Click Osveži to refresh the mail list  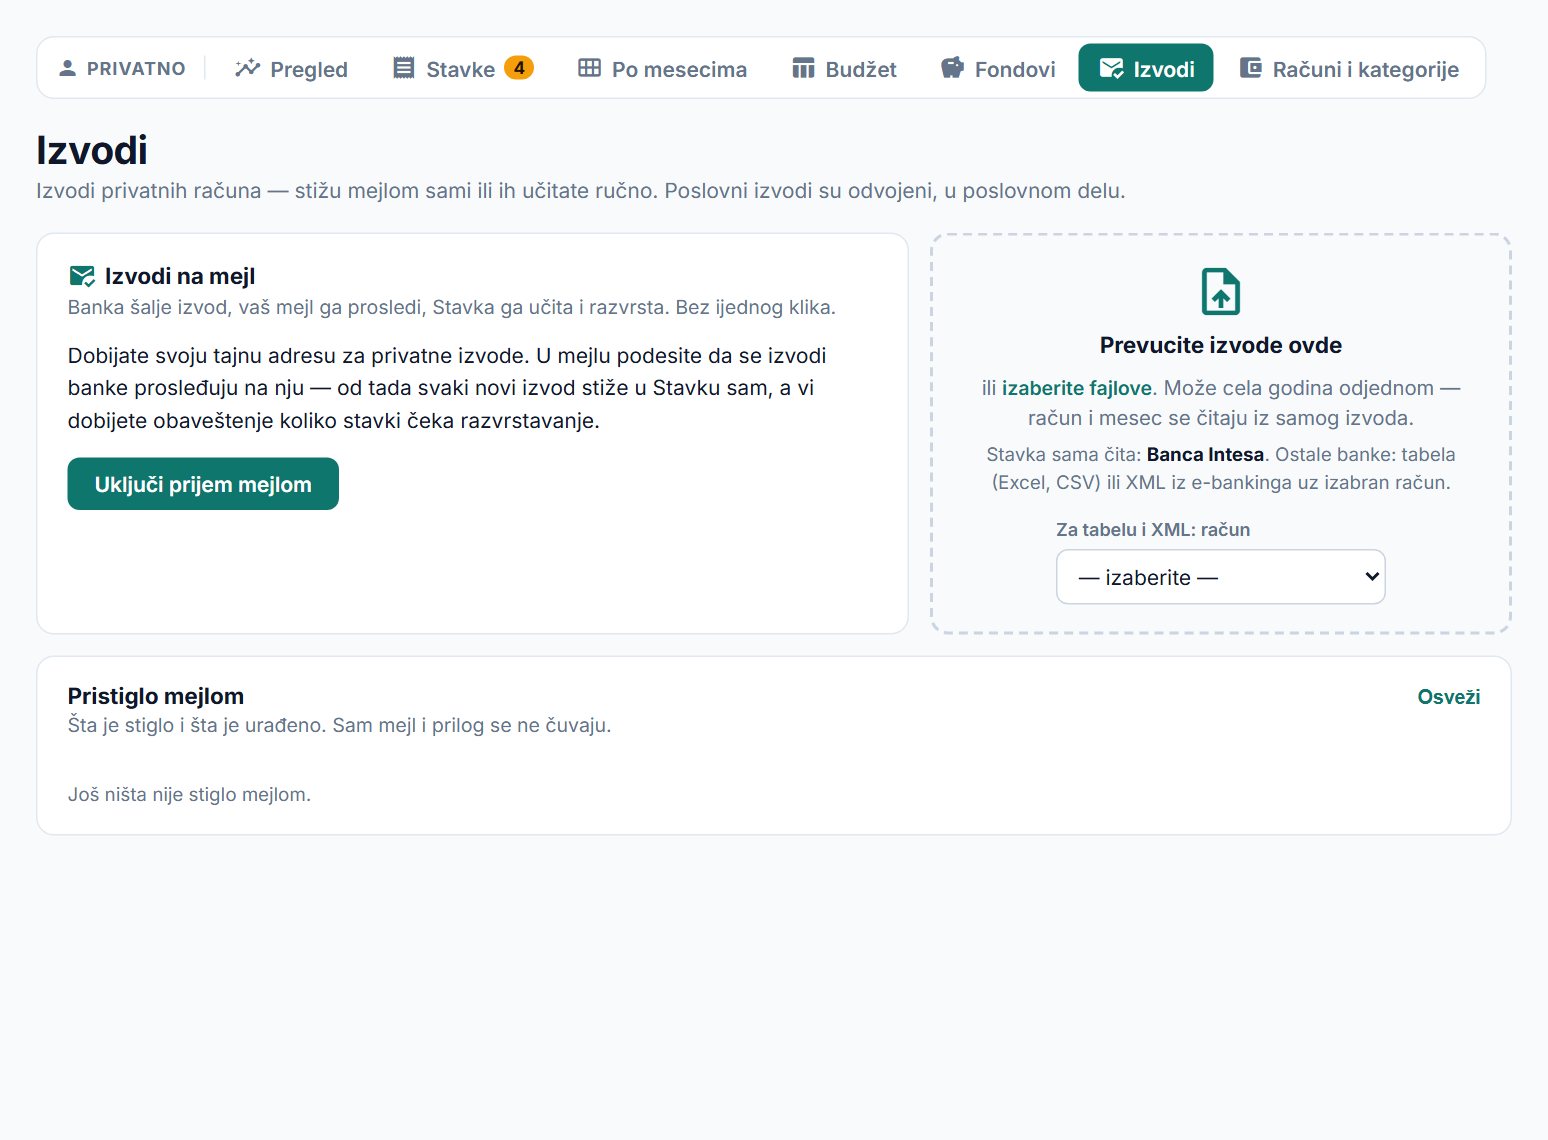point(1449,697)
